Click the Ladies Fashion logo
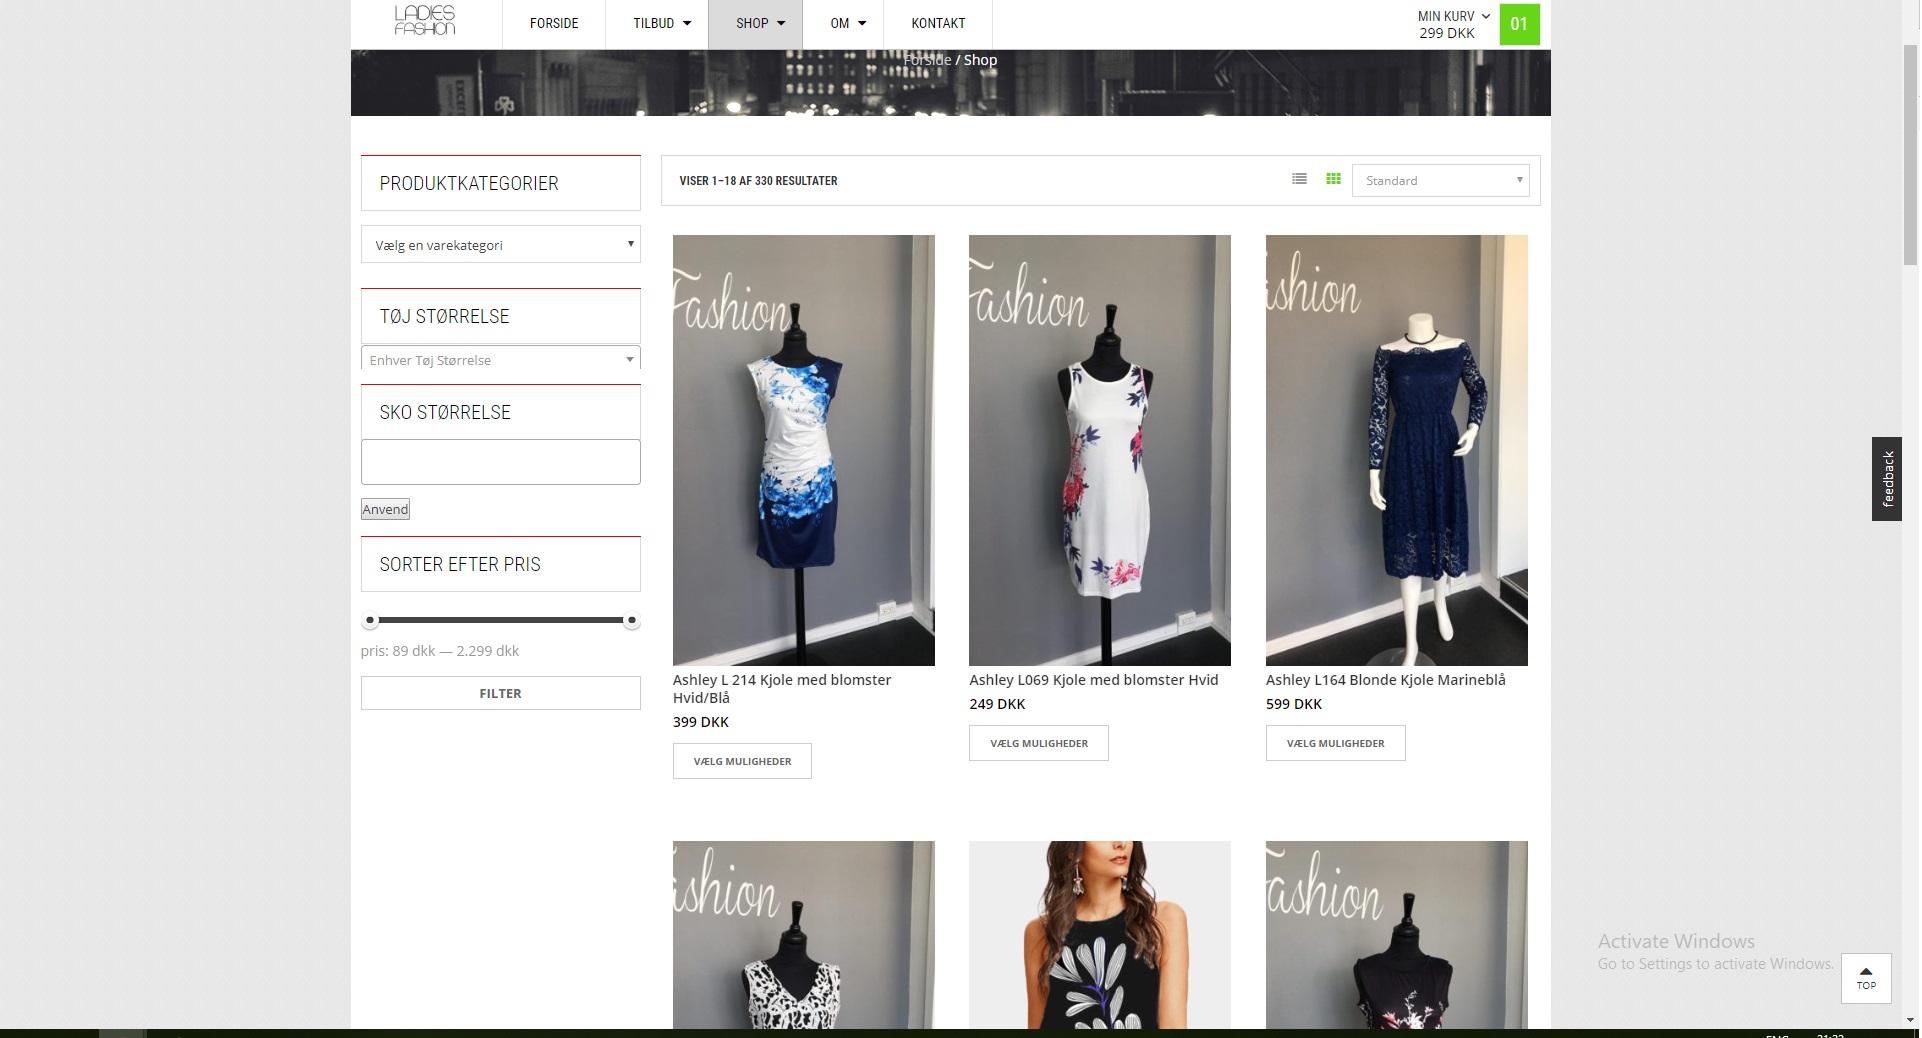The image size is (1922, 1038). 425,21
